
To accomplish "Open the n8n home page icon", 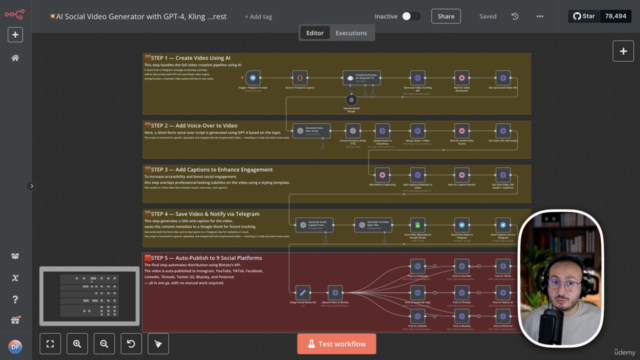I will point(15,58).
